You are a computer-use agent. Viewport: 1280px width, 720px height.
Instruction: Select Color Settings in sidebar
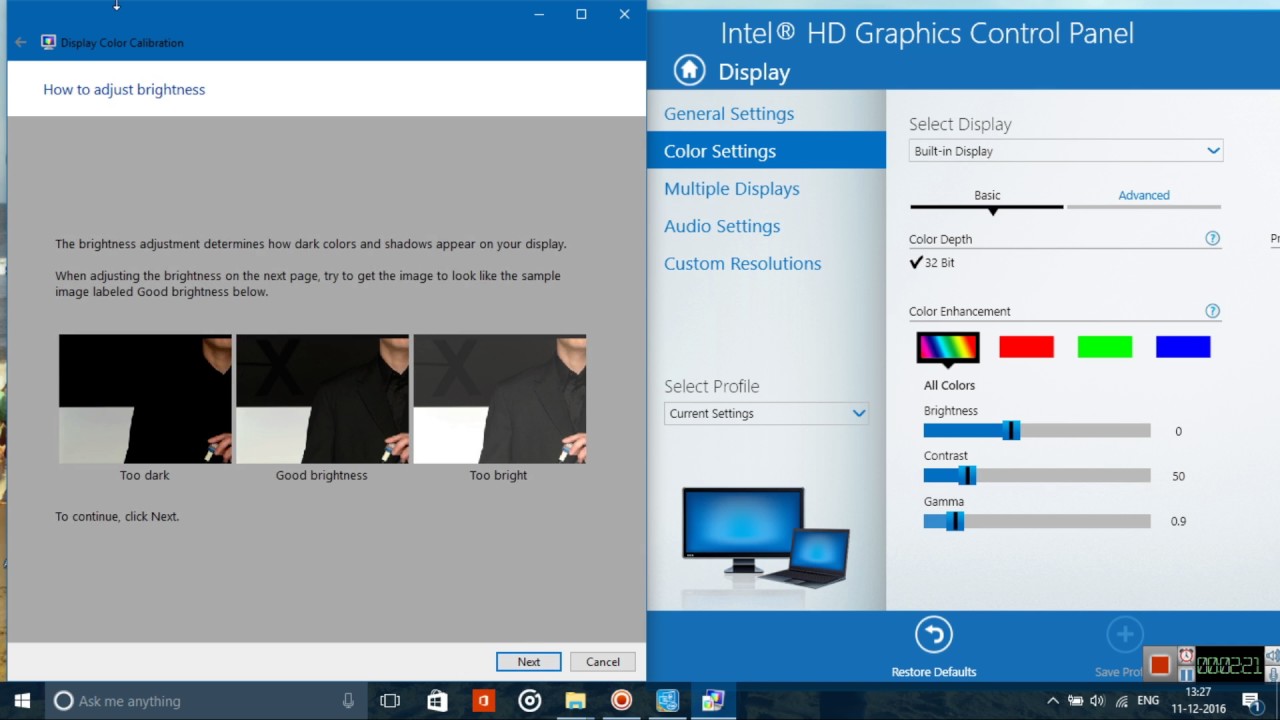766,151
